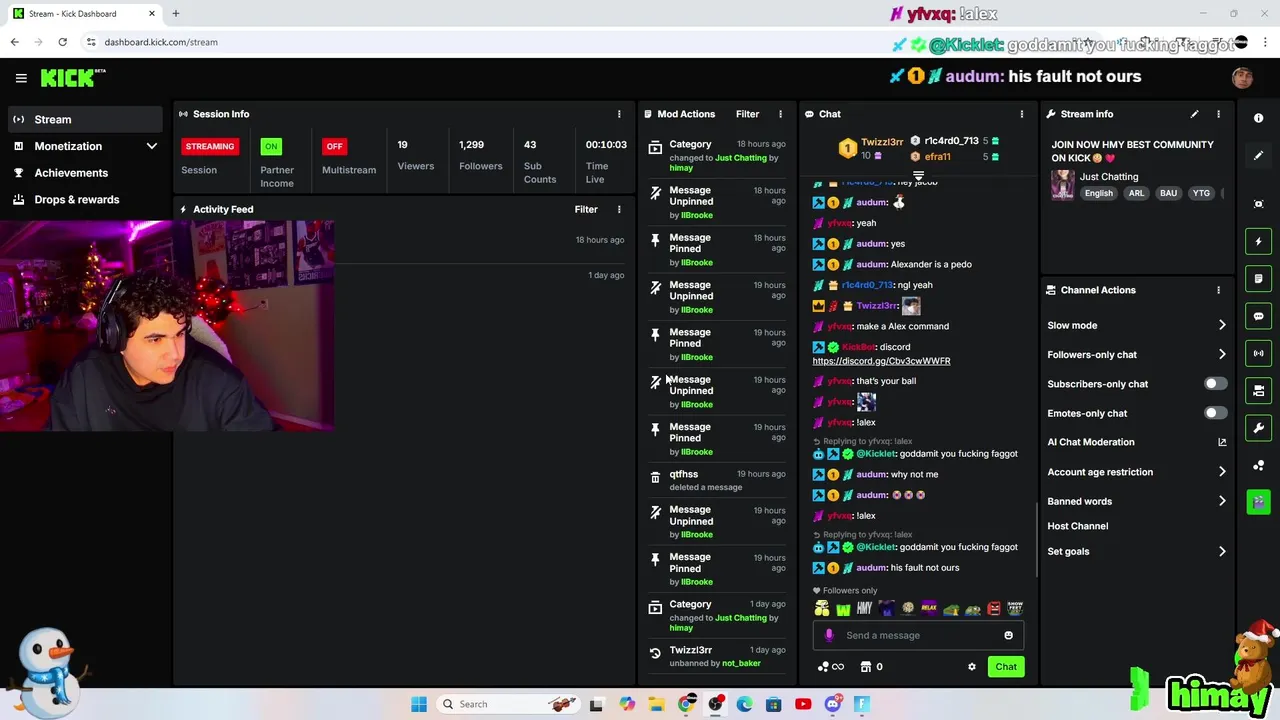Click the Just Chatting category thumbnail

tap(1062, 184)
